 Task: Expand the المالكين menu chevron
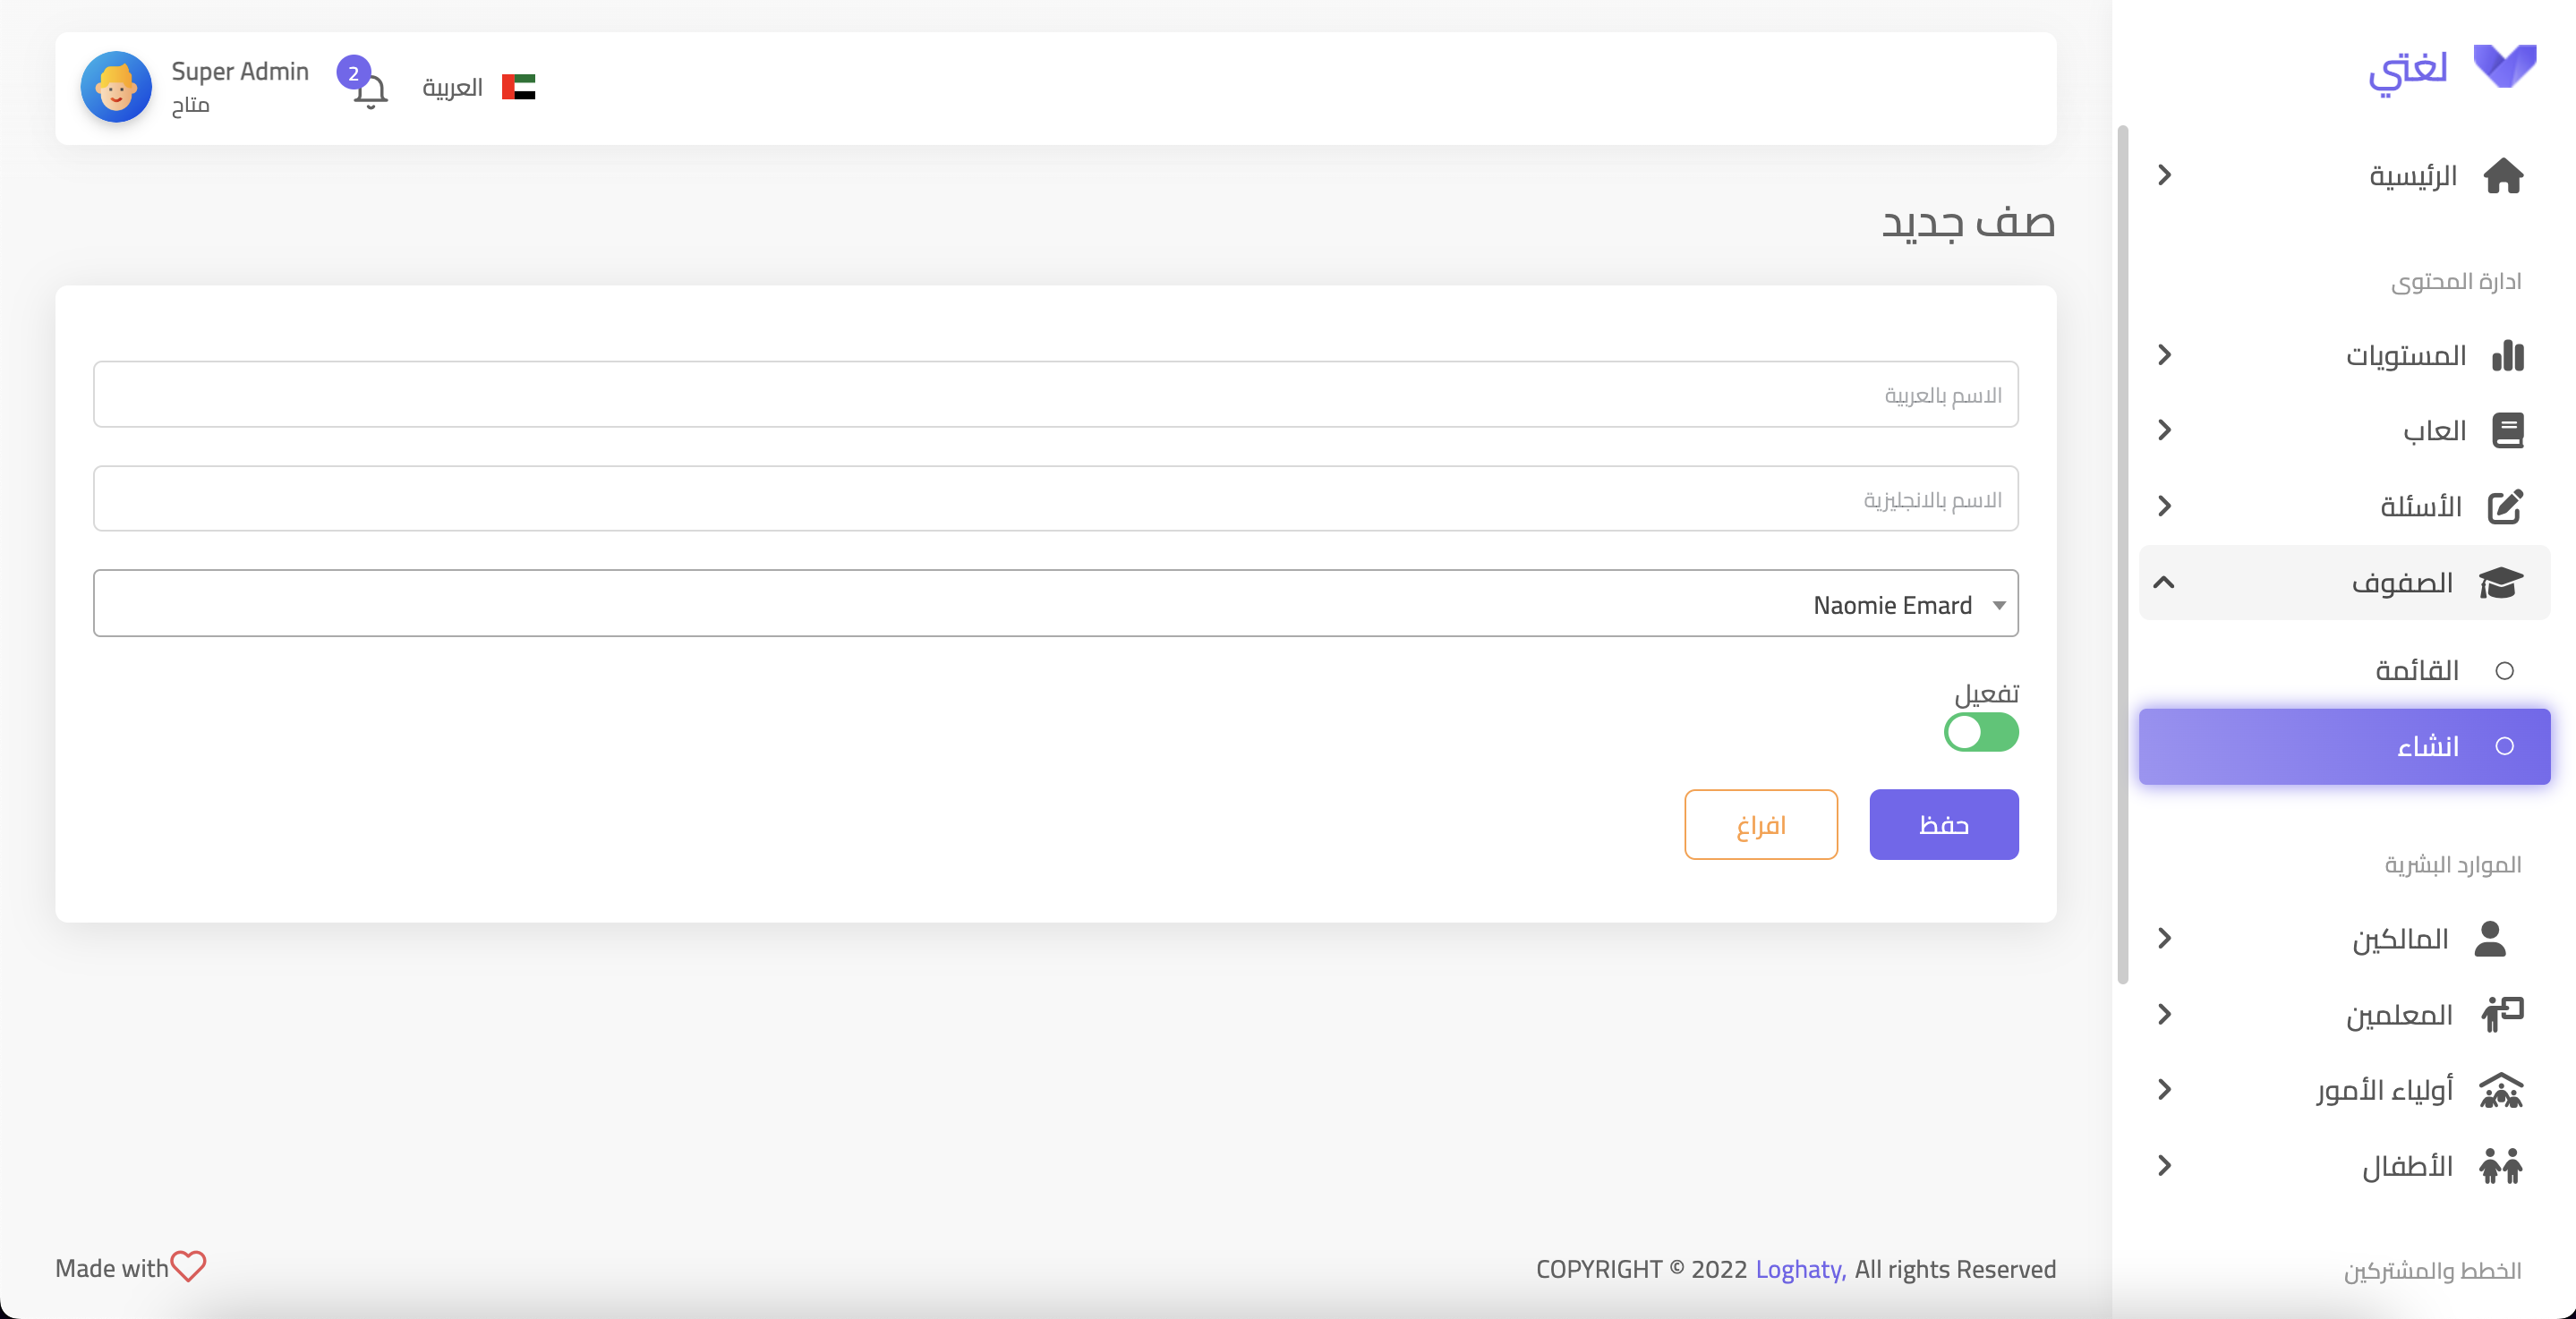tap(2164, 938)
